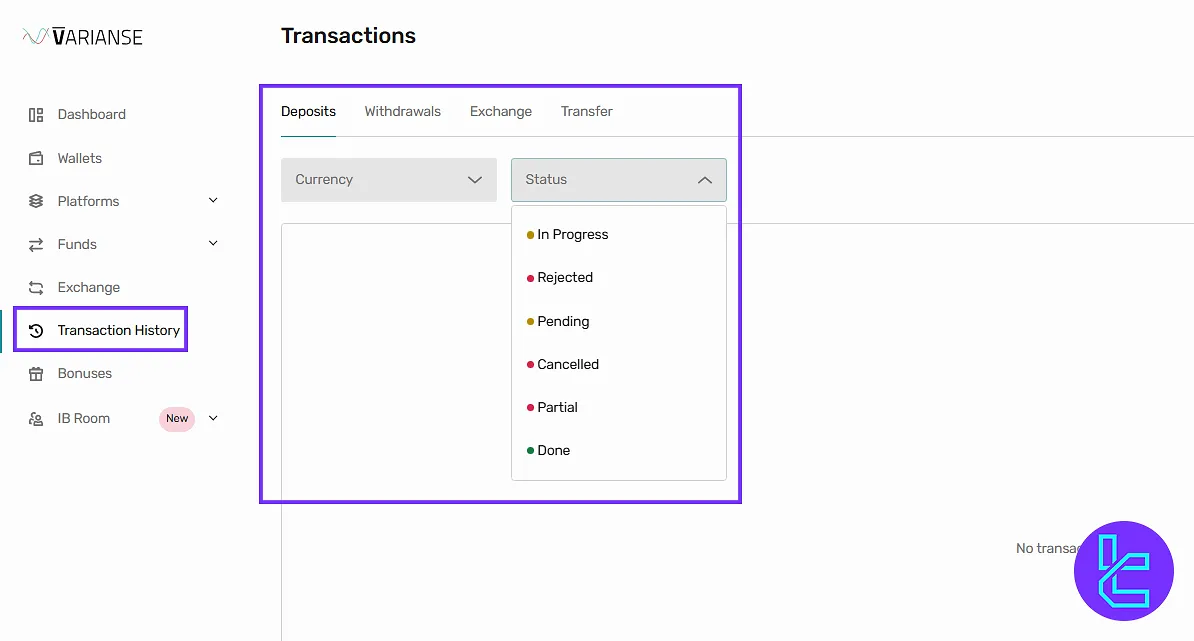Open the Currency dropdown filter
The width and height of the screenshot is (1194, 641).
click(388, 180)
